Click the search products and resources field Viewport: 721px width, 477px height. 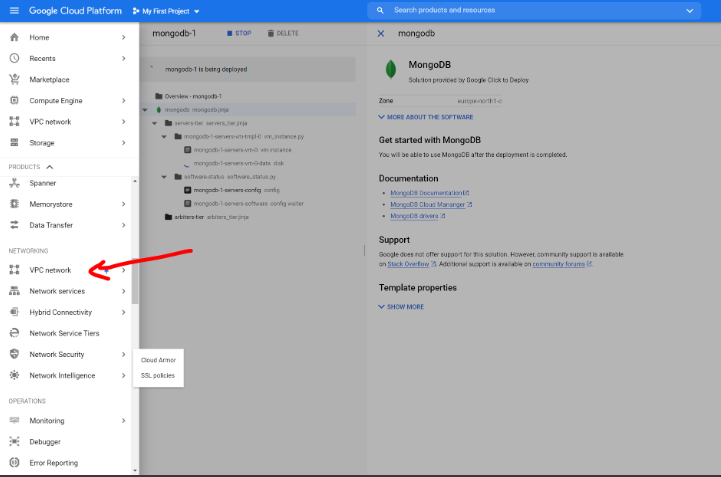(534, 10)
